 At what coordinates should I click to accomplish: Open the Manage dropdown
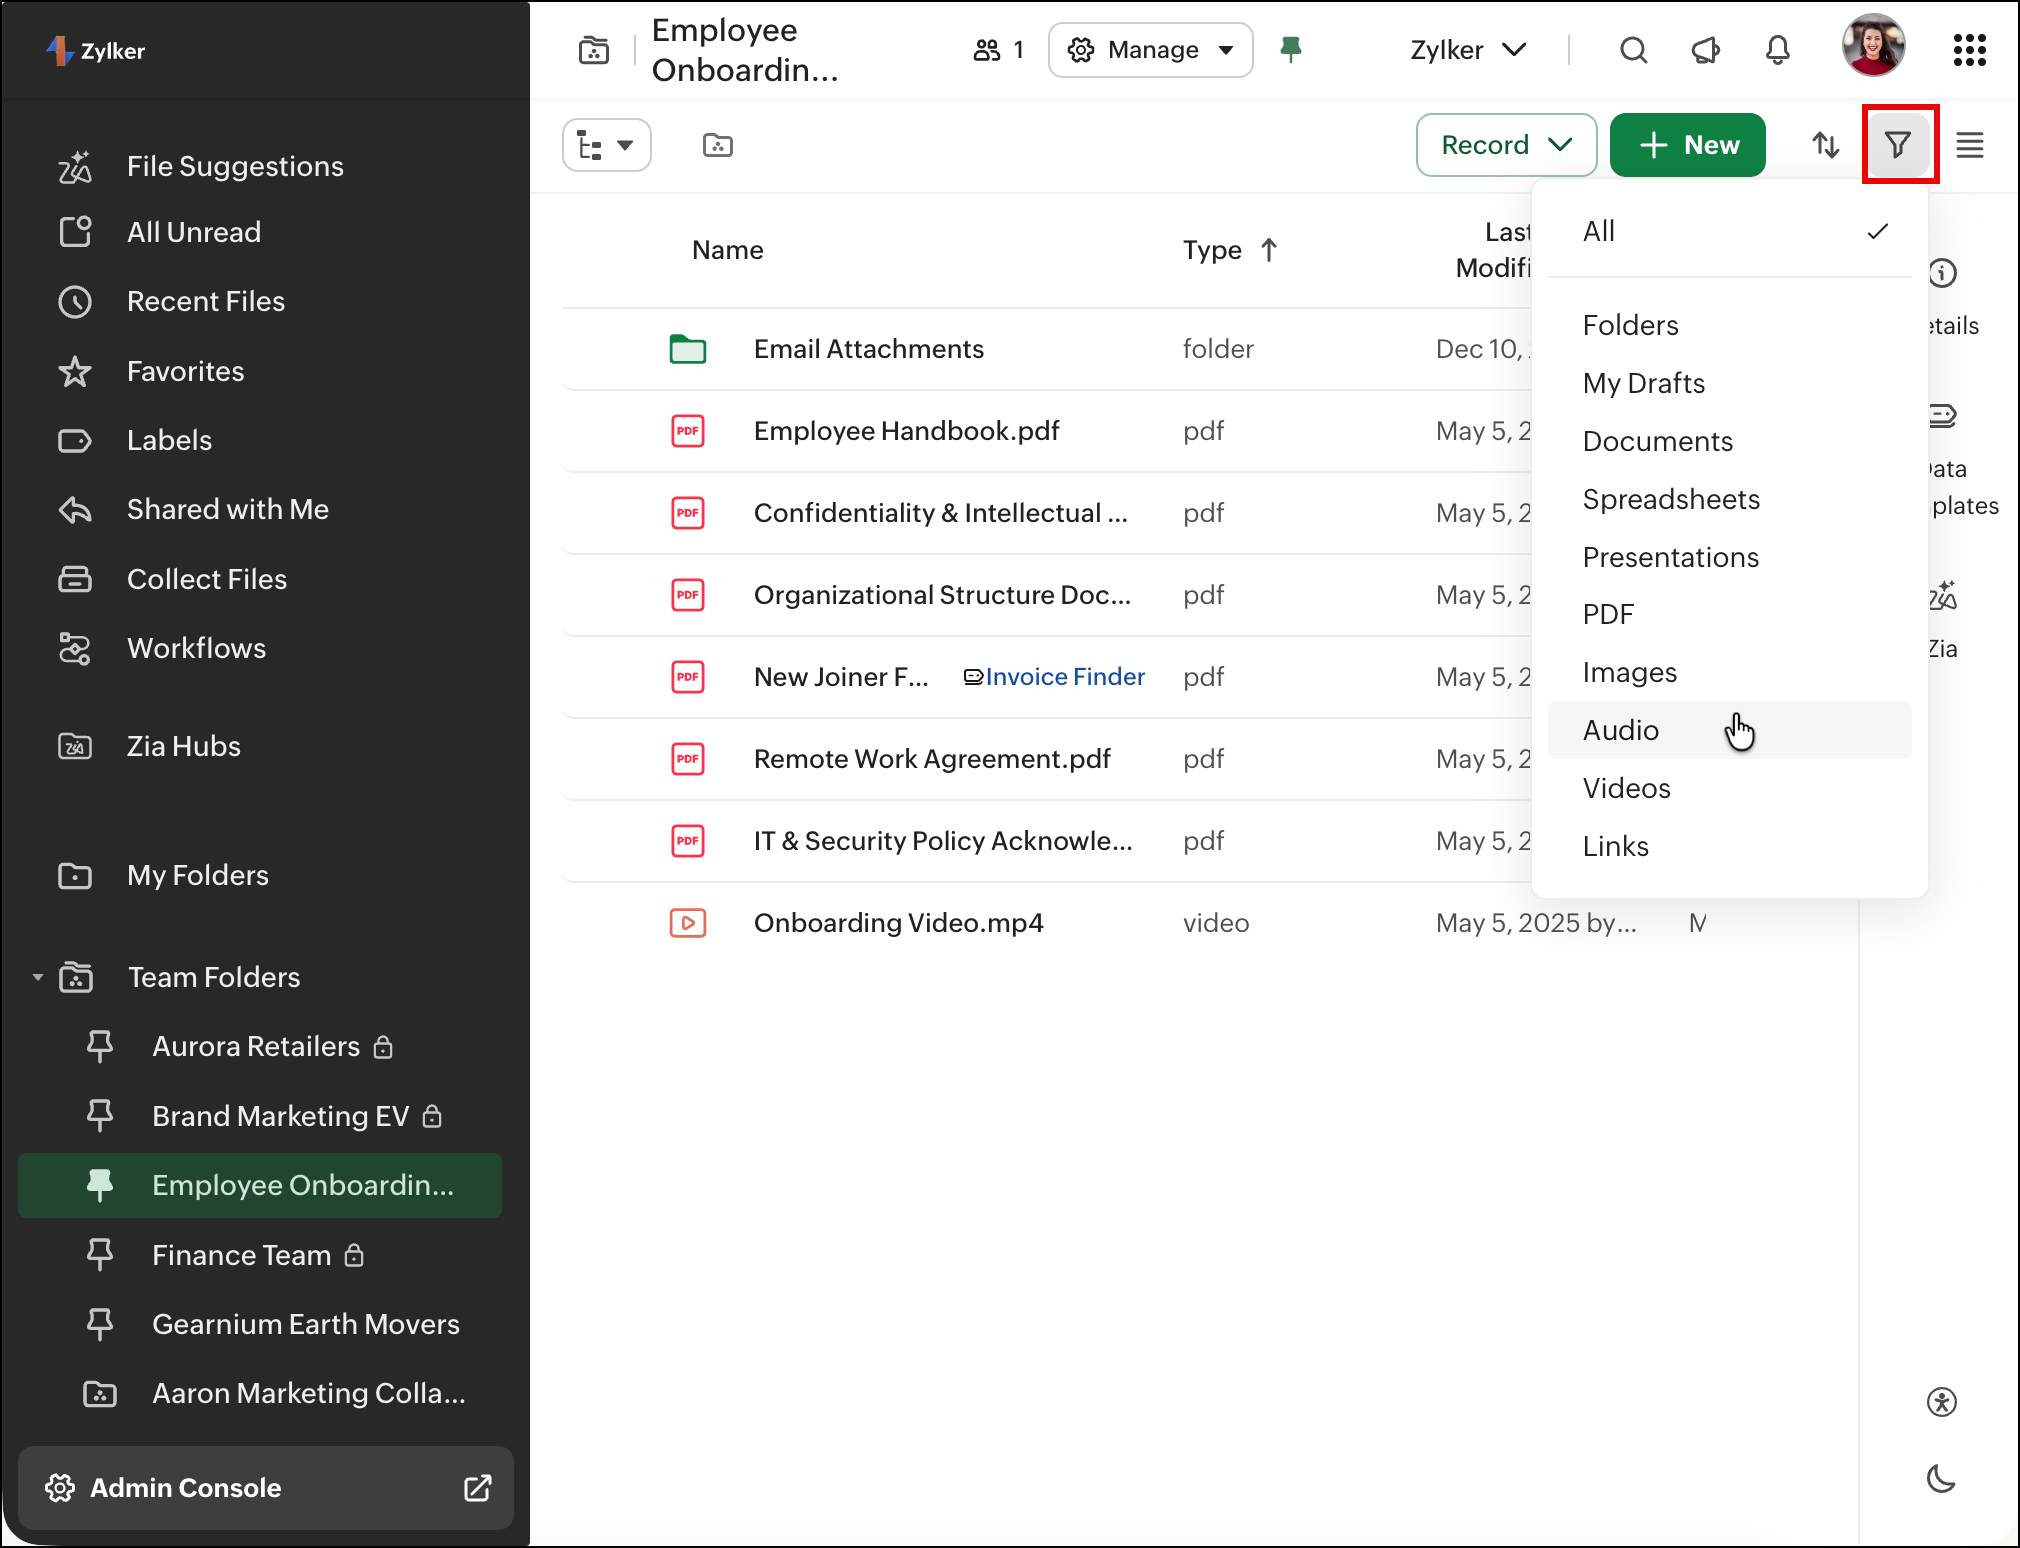point(1150,50)
